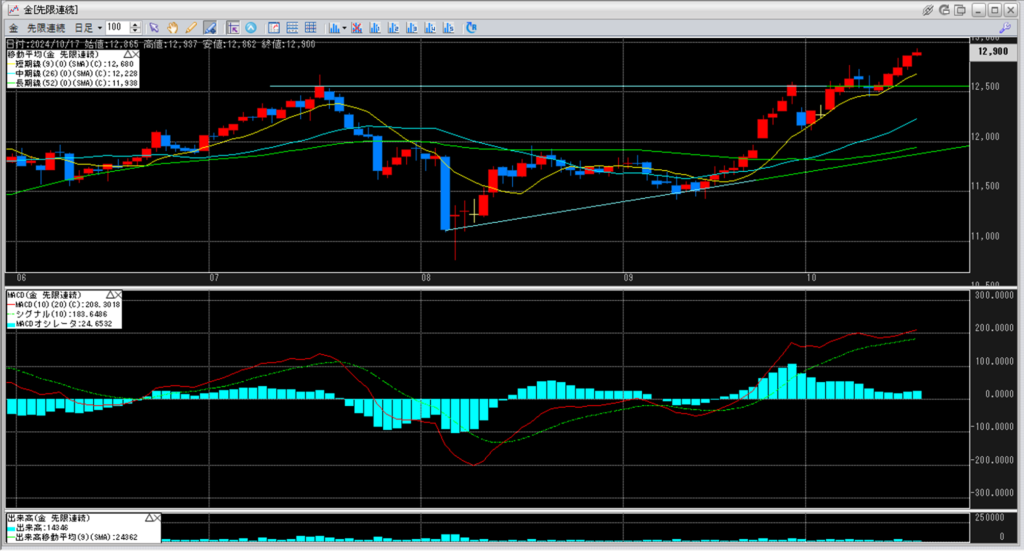Click the blue circular up-arrow icon

click(x=250, y=27)
